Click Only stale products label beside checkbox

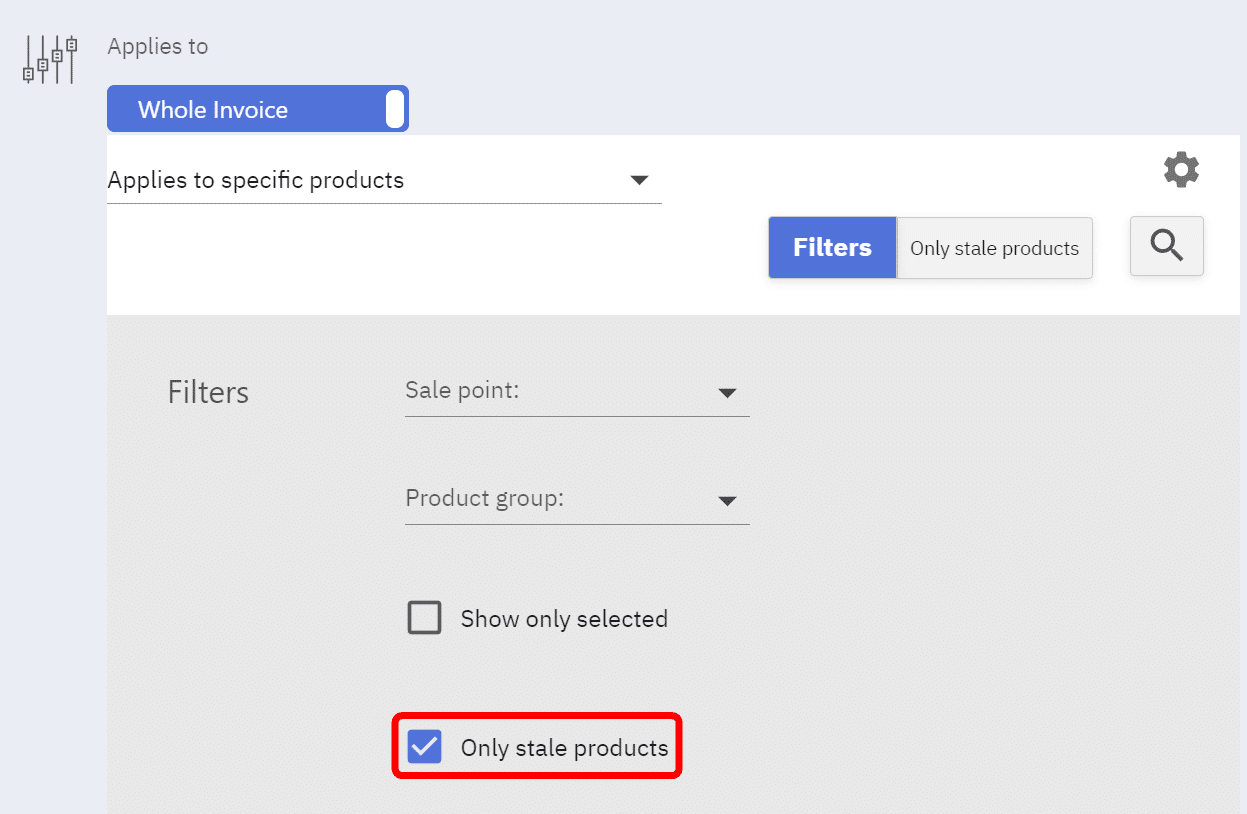click(x=564, y=748)
